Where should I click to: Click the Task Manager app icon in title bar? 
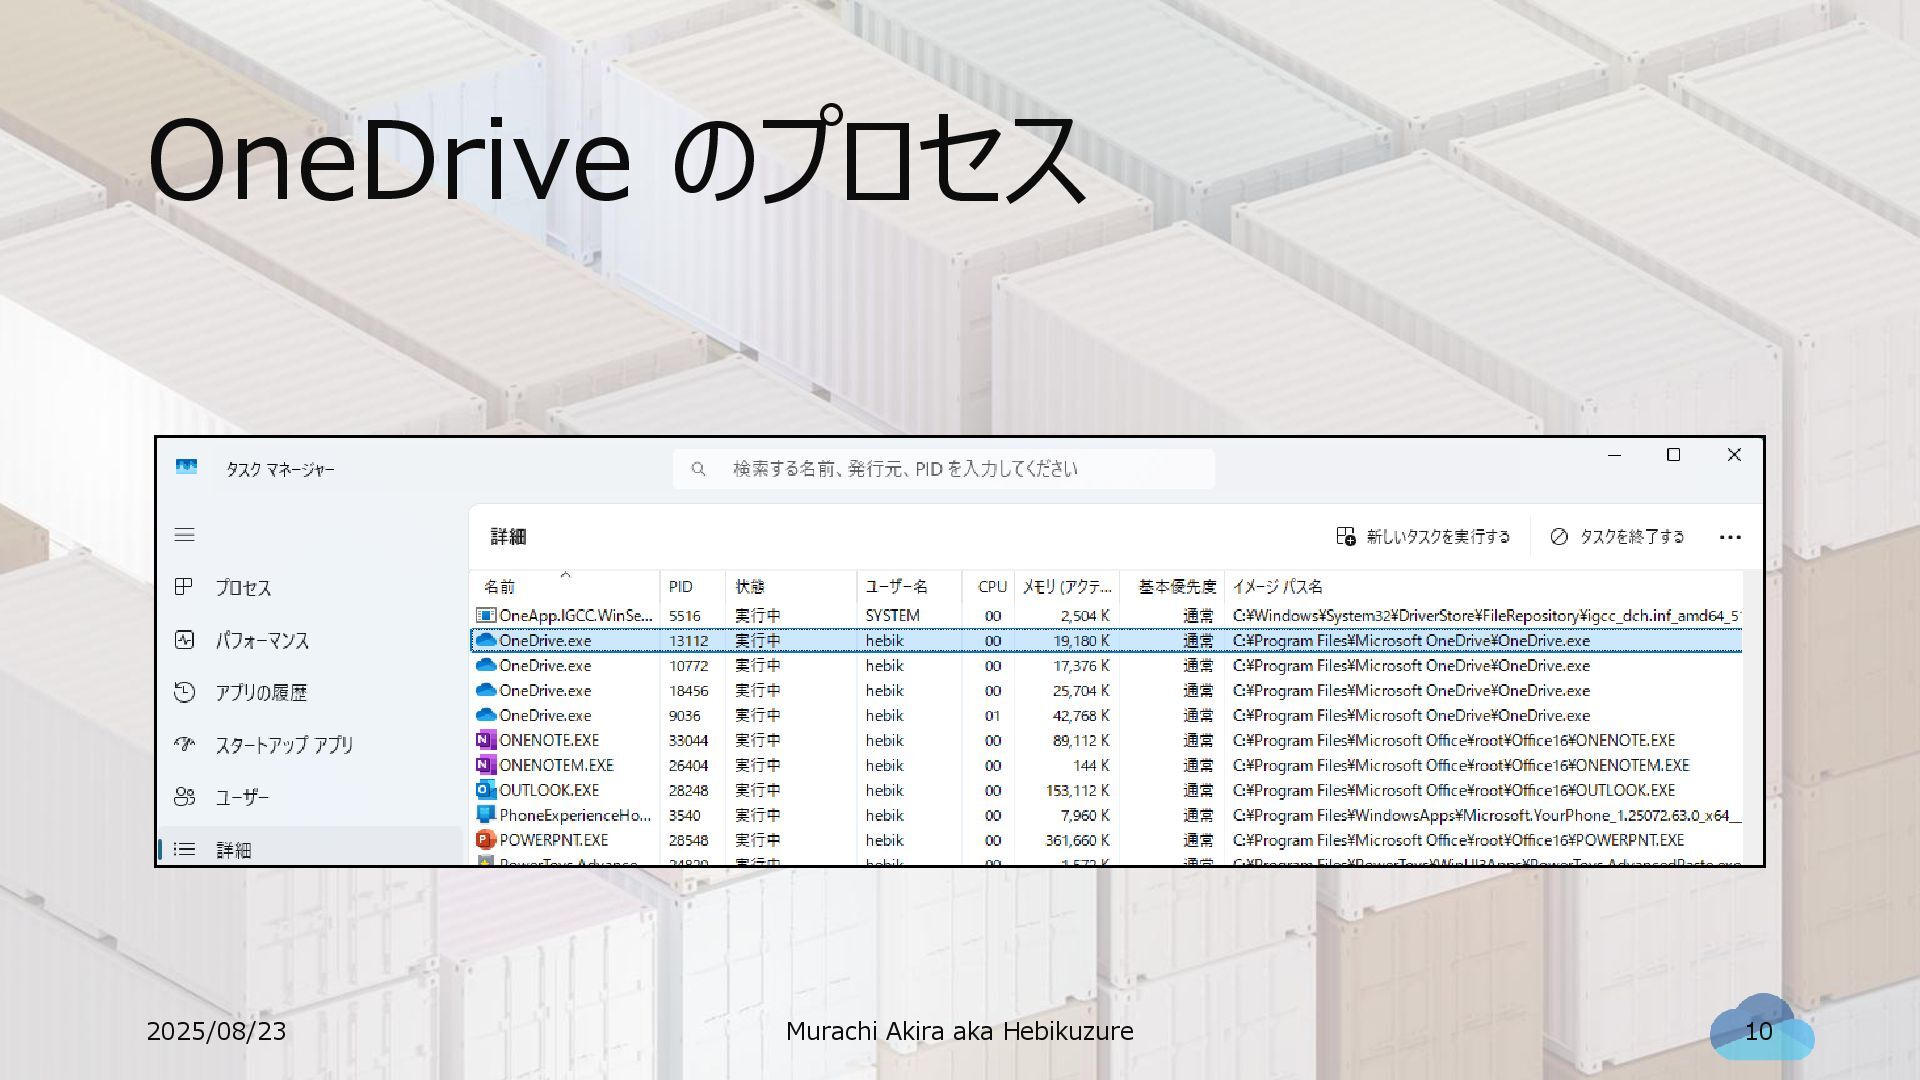(x=186, y=467)
